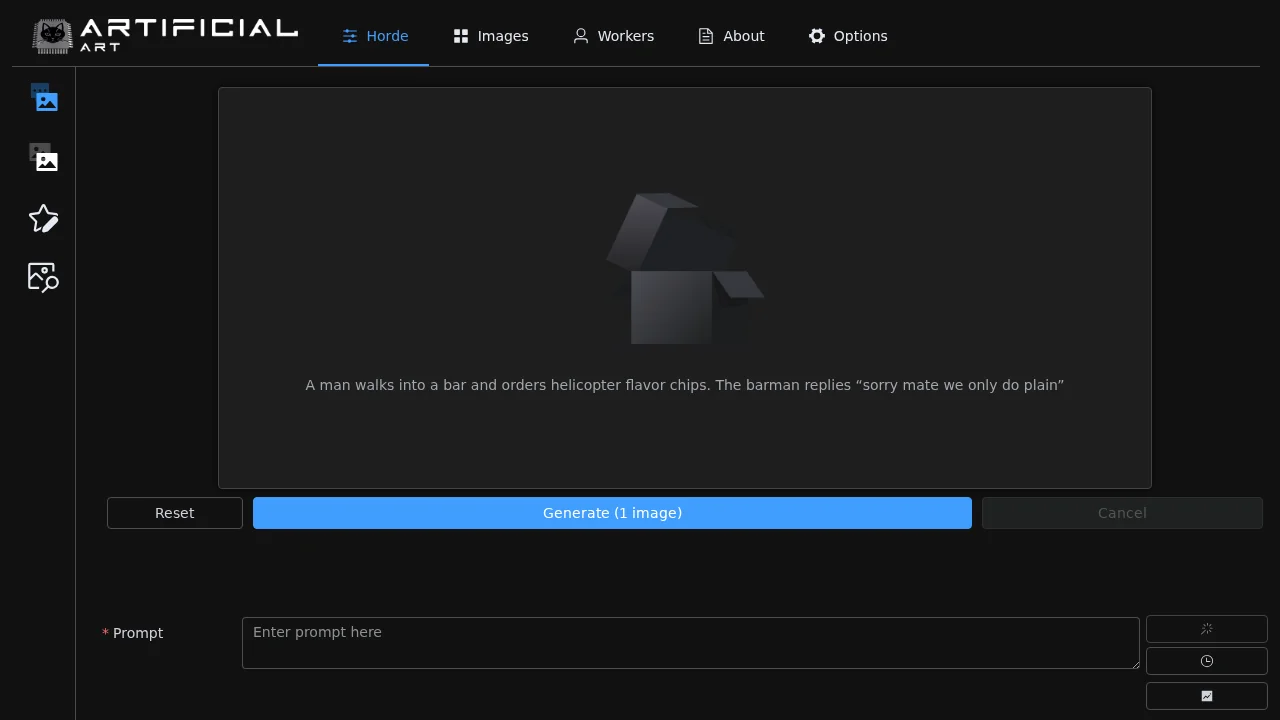Click the Prompt label next to the asterisk
Viewport: 1280px width, 720px height.
pyautogui.click(x=138, y=632)
